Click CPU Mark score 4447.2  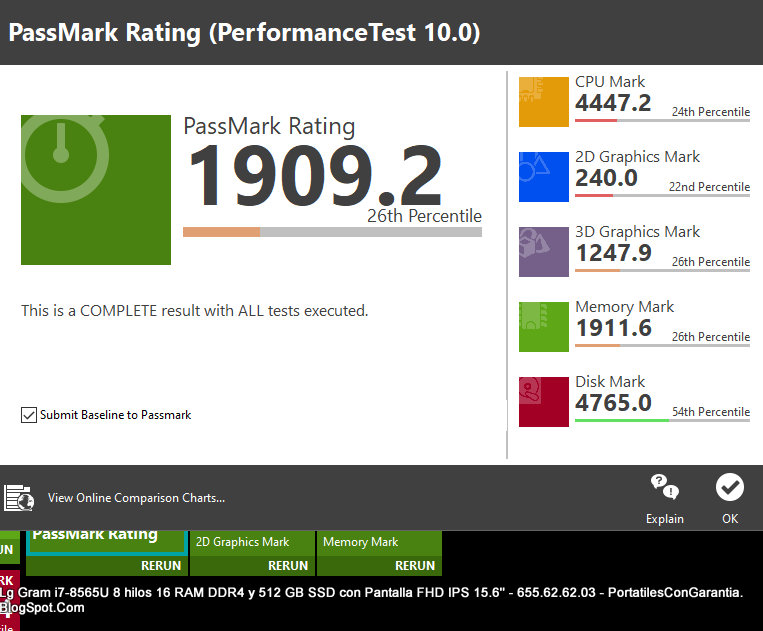613,103
